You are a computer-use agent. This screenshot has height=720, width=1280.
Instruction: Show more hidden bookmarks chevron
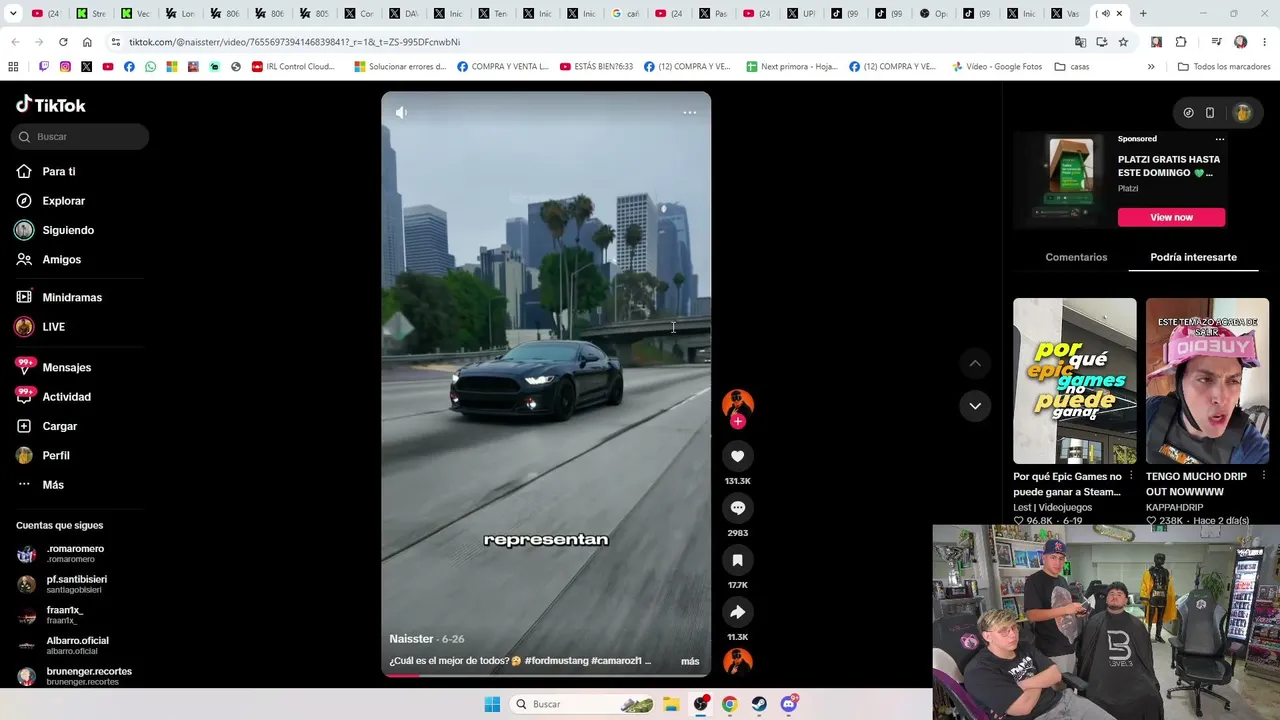(1151, 67)
